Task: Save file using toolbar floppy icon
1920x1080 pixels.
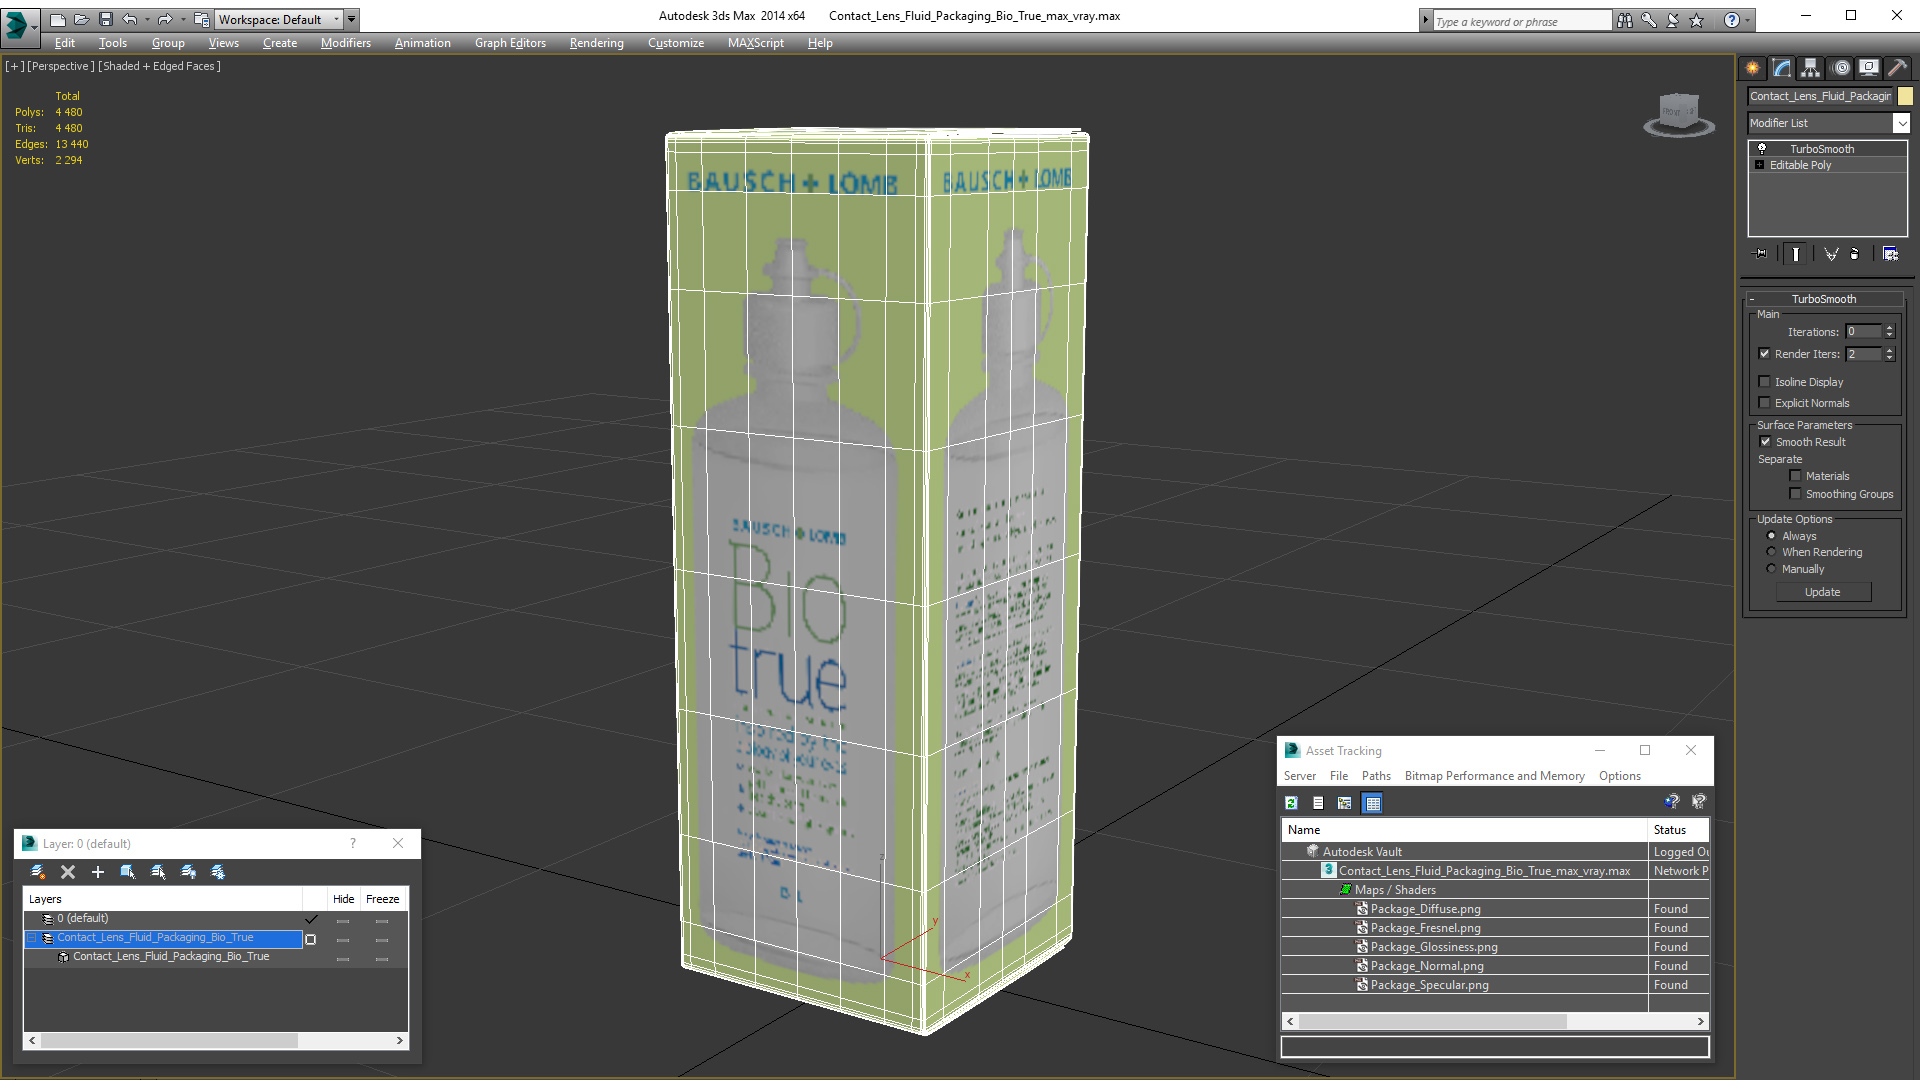Action: click(106, 19)
